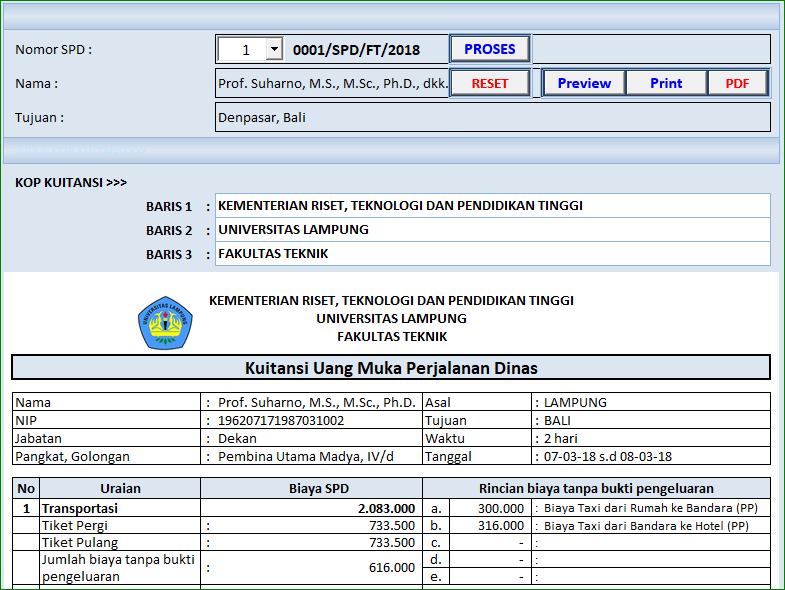
Task: Click the Print button
Action: point(666,83)
